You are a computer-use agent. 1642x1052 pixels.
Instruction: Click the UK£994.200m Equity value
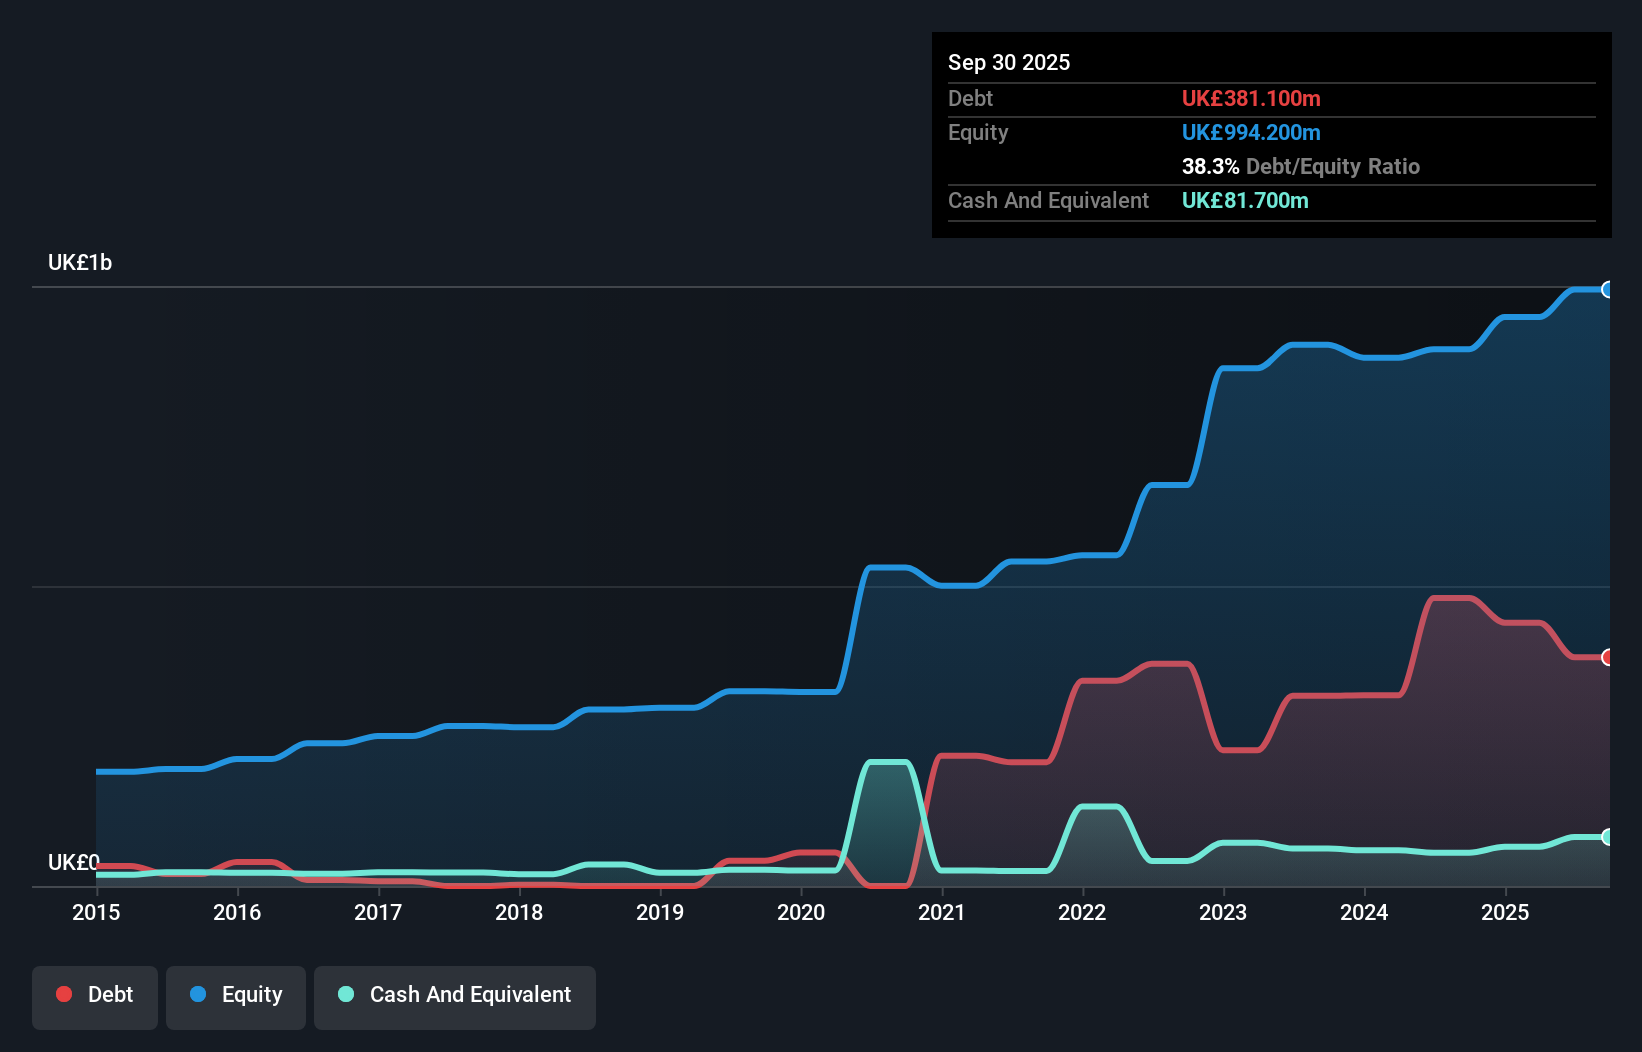[1251, 132]
